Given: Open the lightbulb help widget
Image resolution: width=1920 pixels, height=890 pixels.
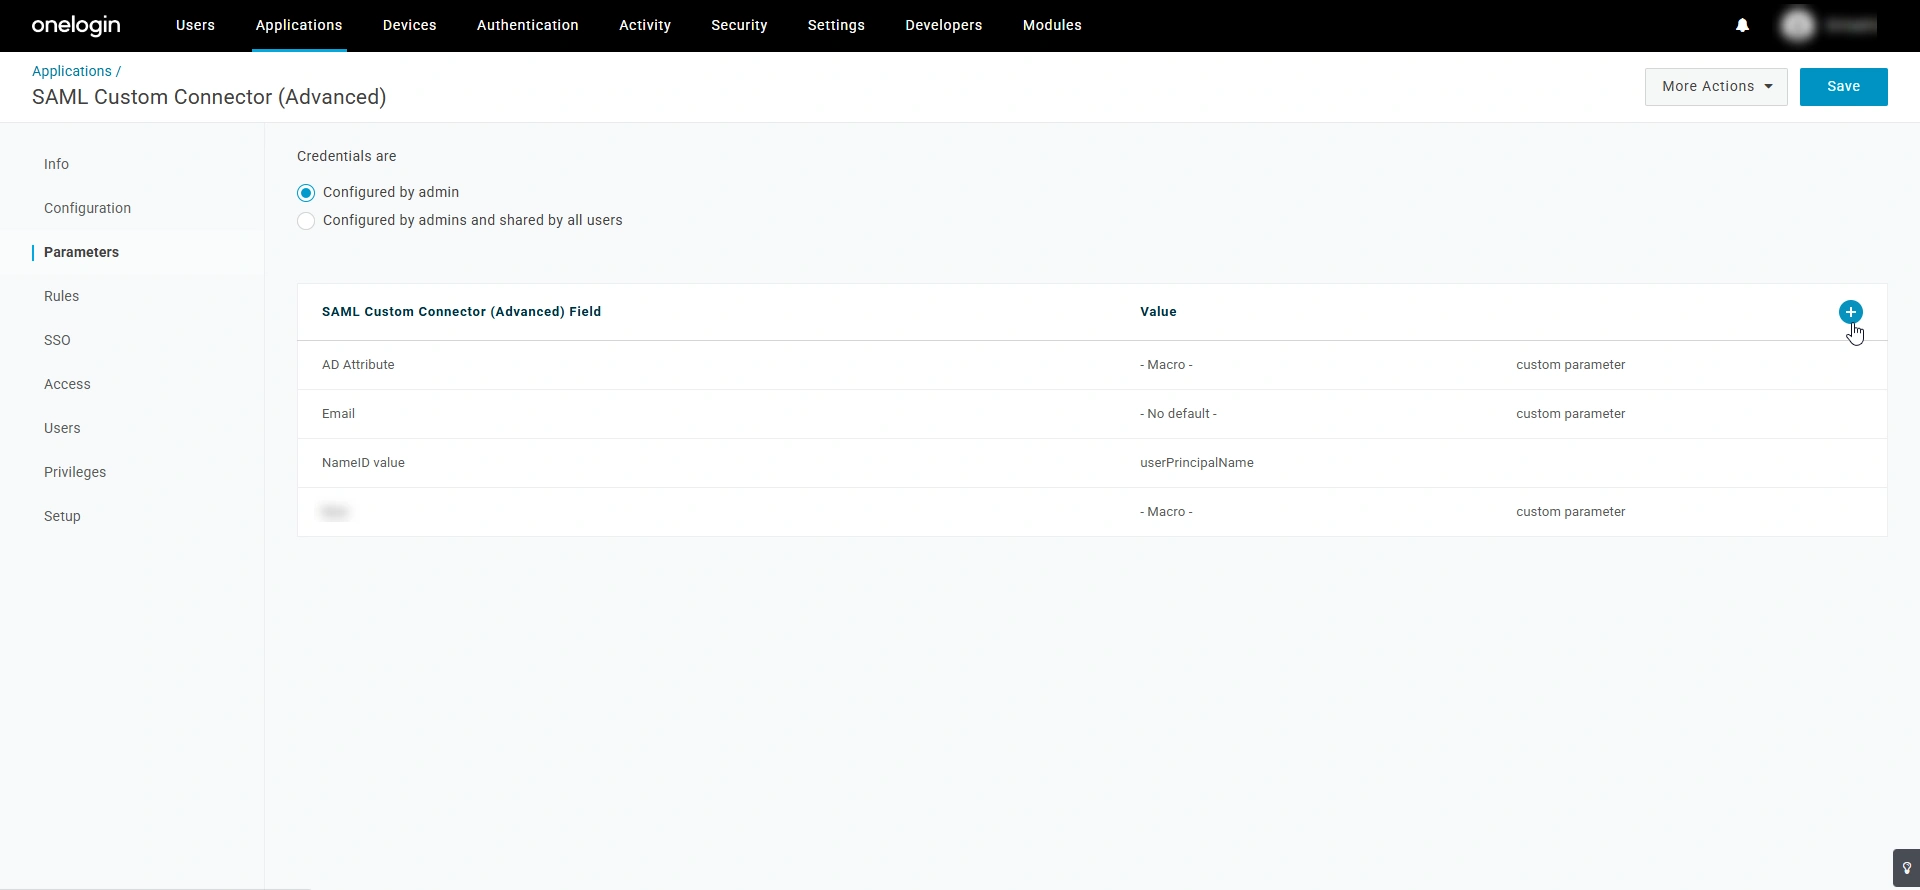Looking at the screenshot, I should point(1906,868).
